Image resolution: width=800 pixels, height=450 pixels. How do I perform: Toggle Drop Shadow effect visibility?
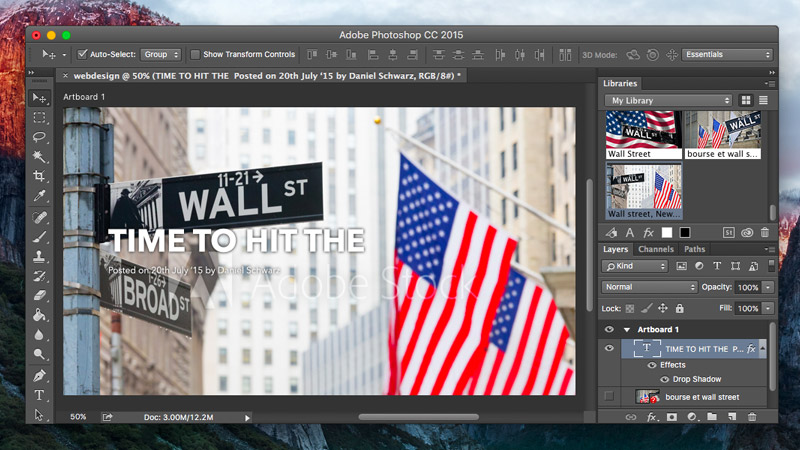664,379
